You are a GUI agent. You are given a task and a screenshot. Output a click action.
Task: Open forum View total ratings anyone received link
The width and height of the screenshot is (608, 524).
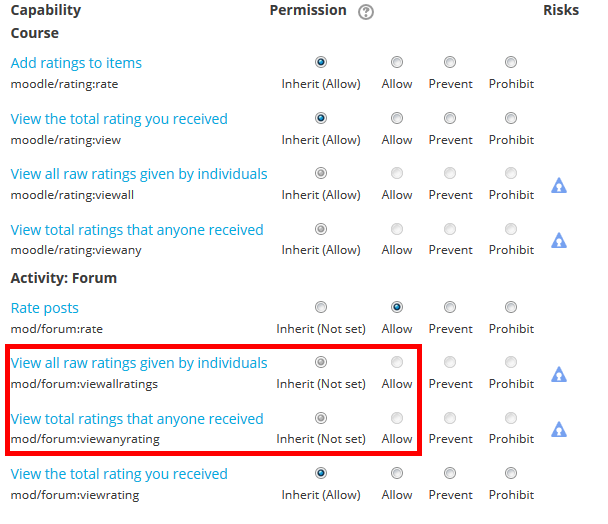click(137, 419)
